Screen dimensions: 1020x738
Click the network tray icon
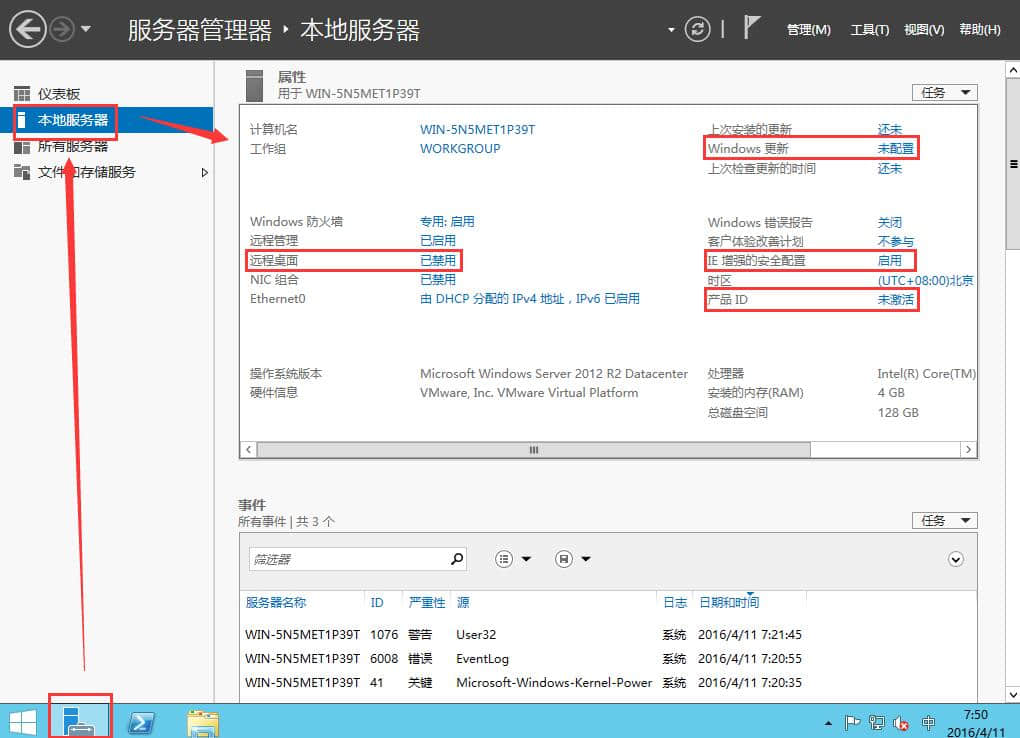click(x=876, y=722)
